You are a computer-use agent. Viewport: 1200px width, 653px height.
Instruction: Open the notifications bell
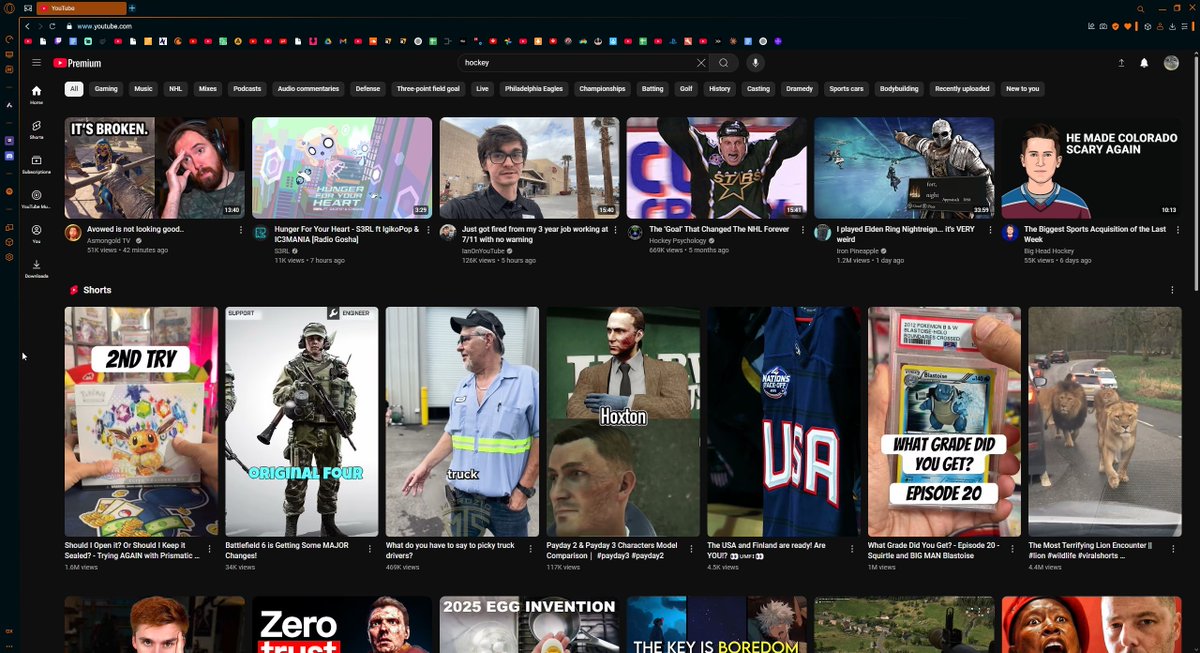pyautogui.click(x=1144, y=63)
